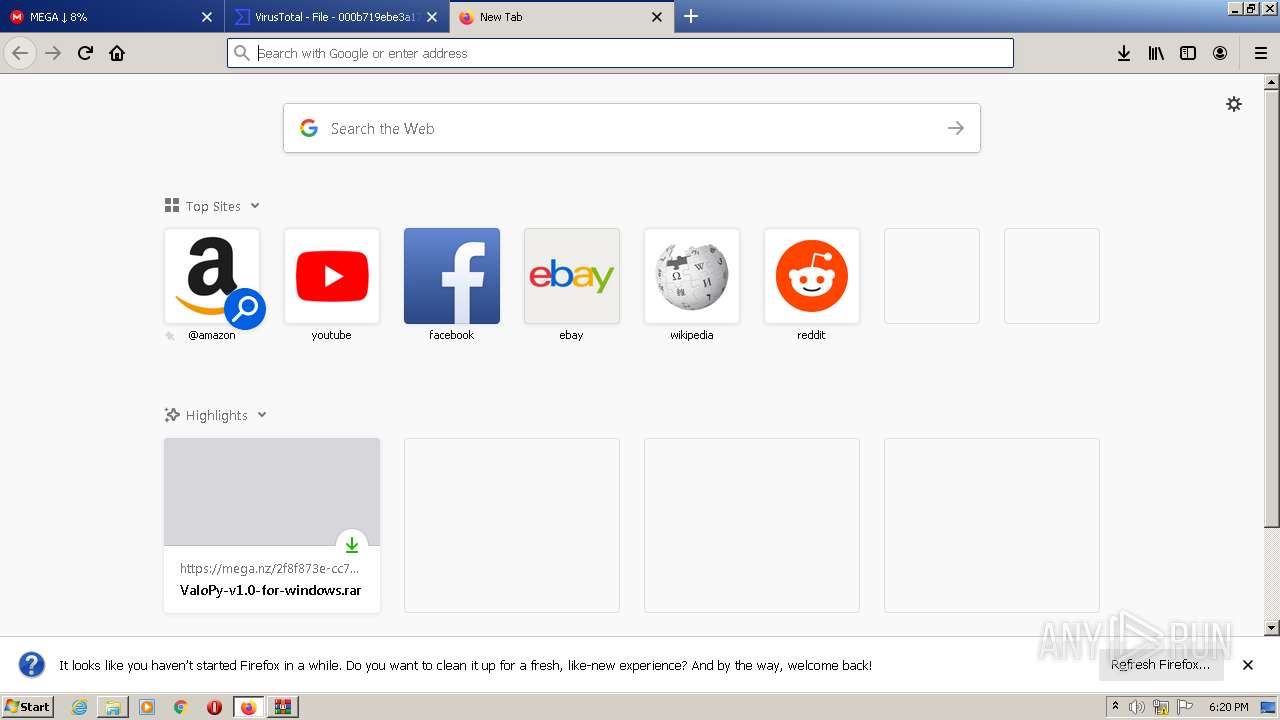
Task: Open the Downloads panel icon
Action: (1124, 53)
